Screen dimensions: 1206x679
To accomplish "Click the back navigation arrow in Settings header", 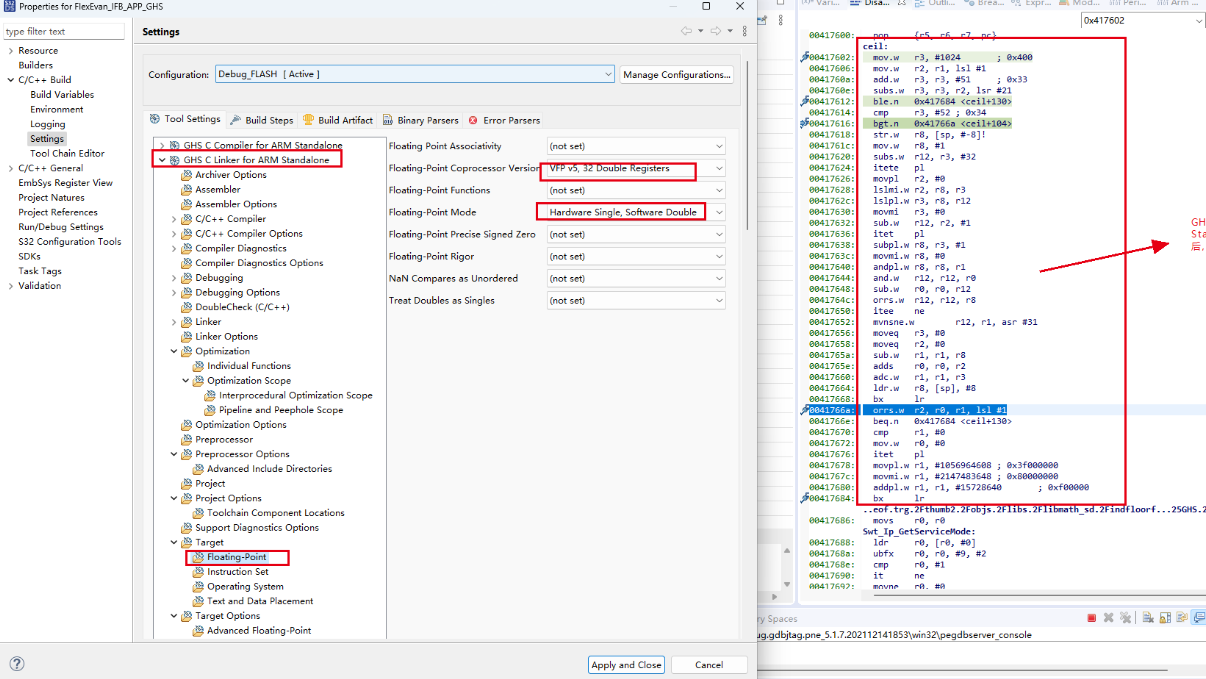I will (x=687, y=32).
